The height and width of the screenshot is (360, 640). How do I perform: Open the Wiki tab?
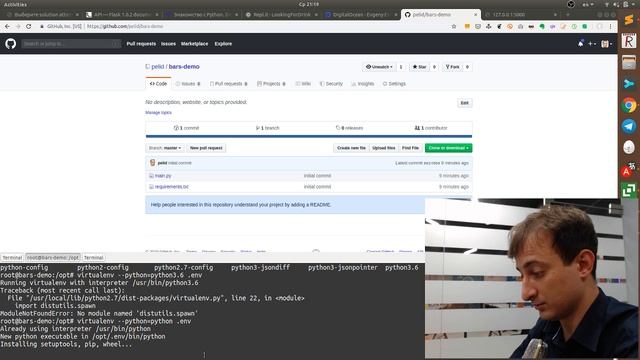click(303, 84)
